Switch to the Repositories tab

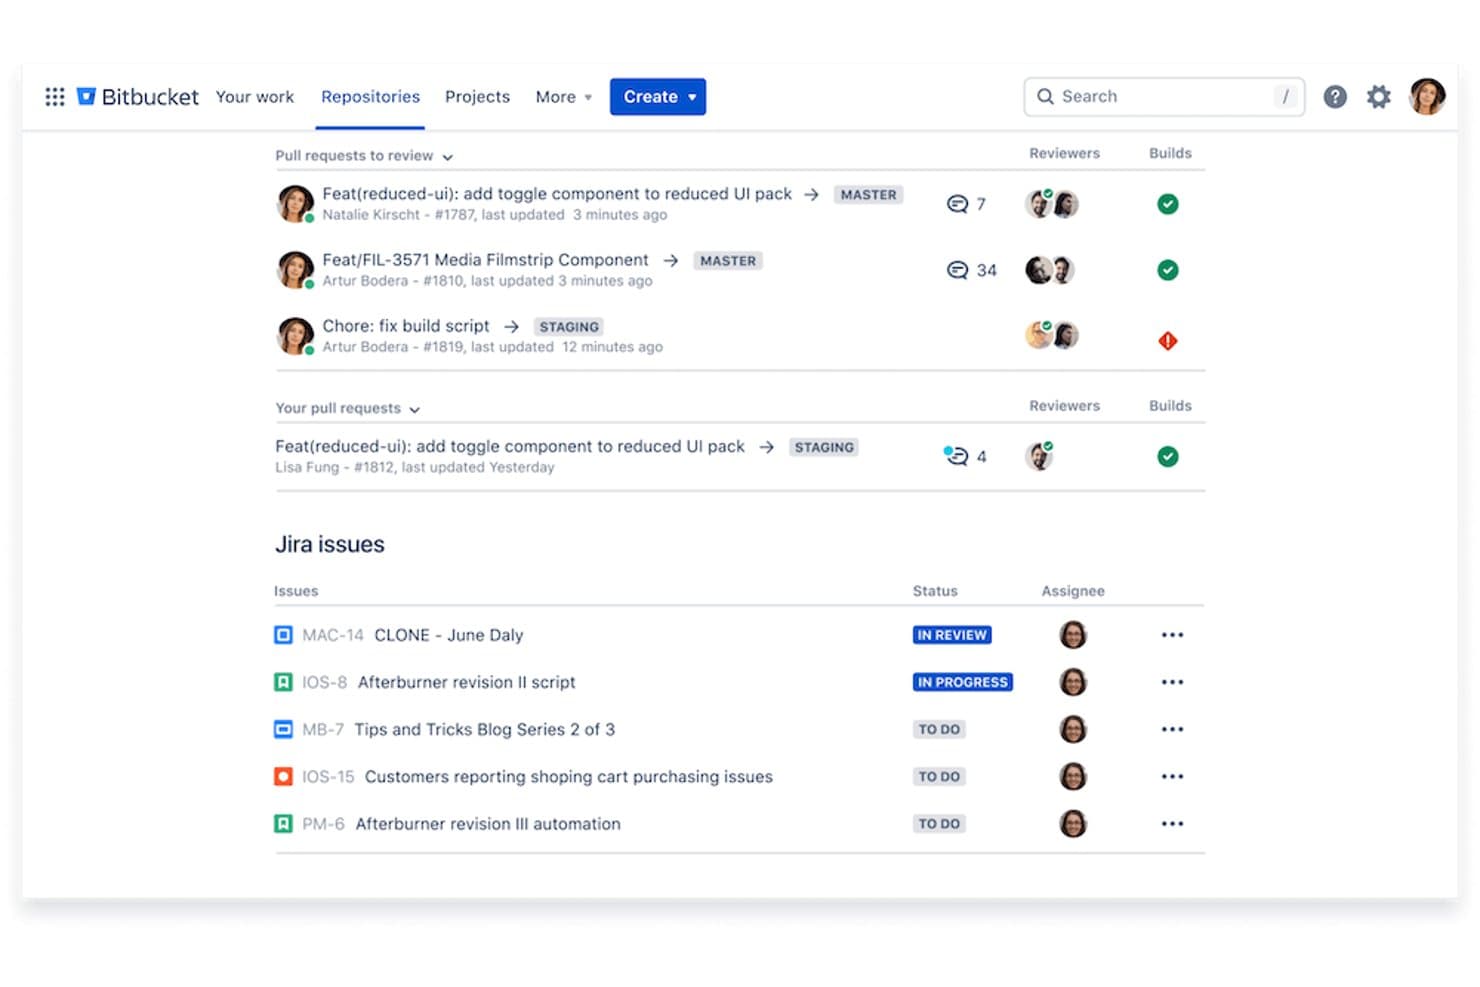coord(370,97)
